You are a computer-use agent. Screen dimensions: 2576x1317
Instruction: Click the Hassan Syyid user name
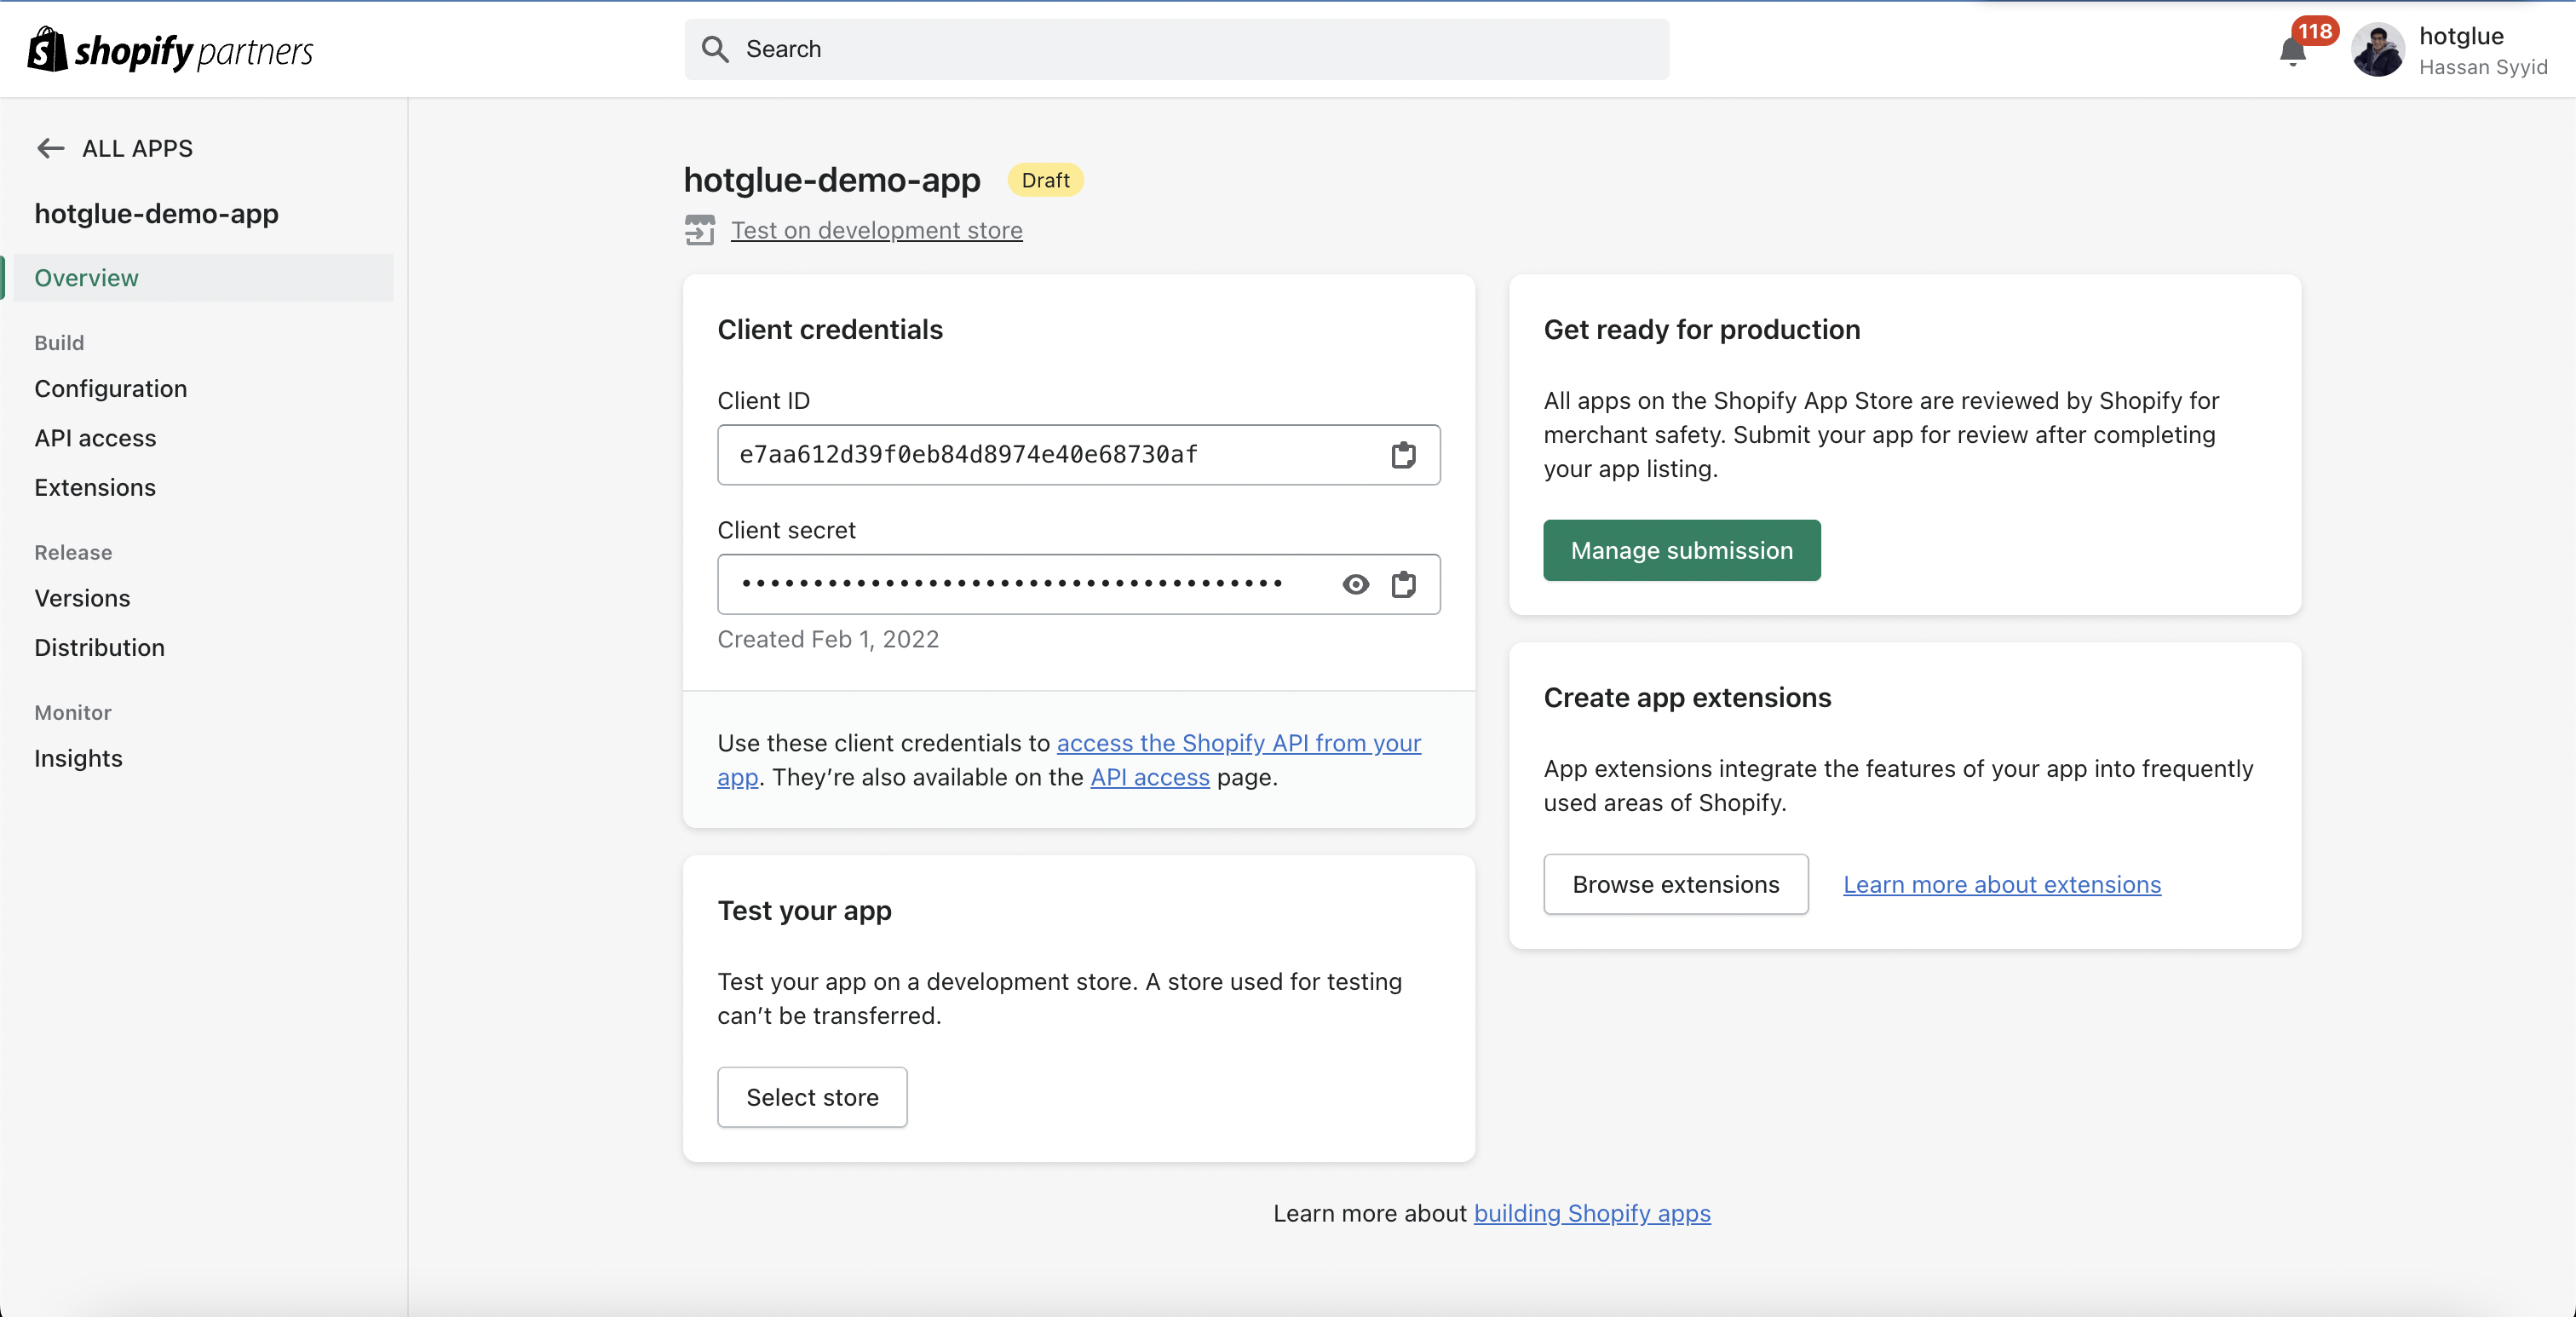click(x=2482, y=67)
